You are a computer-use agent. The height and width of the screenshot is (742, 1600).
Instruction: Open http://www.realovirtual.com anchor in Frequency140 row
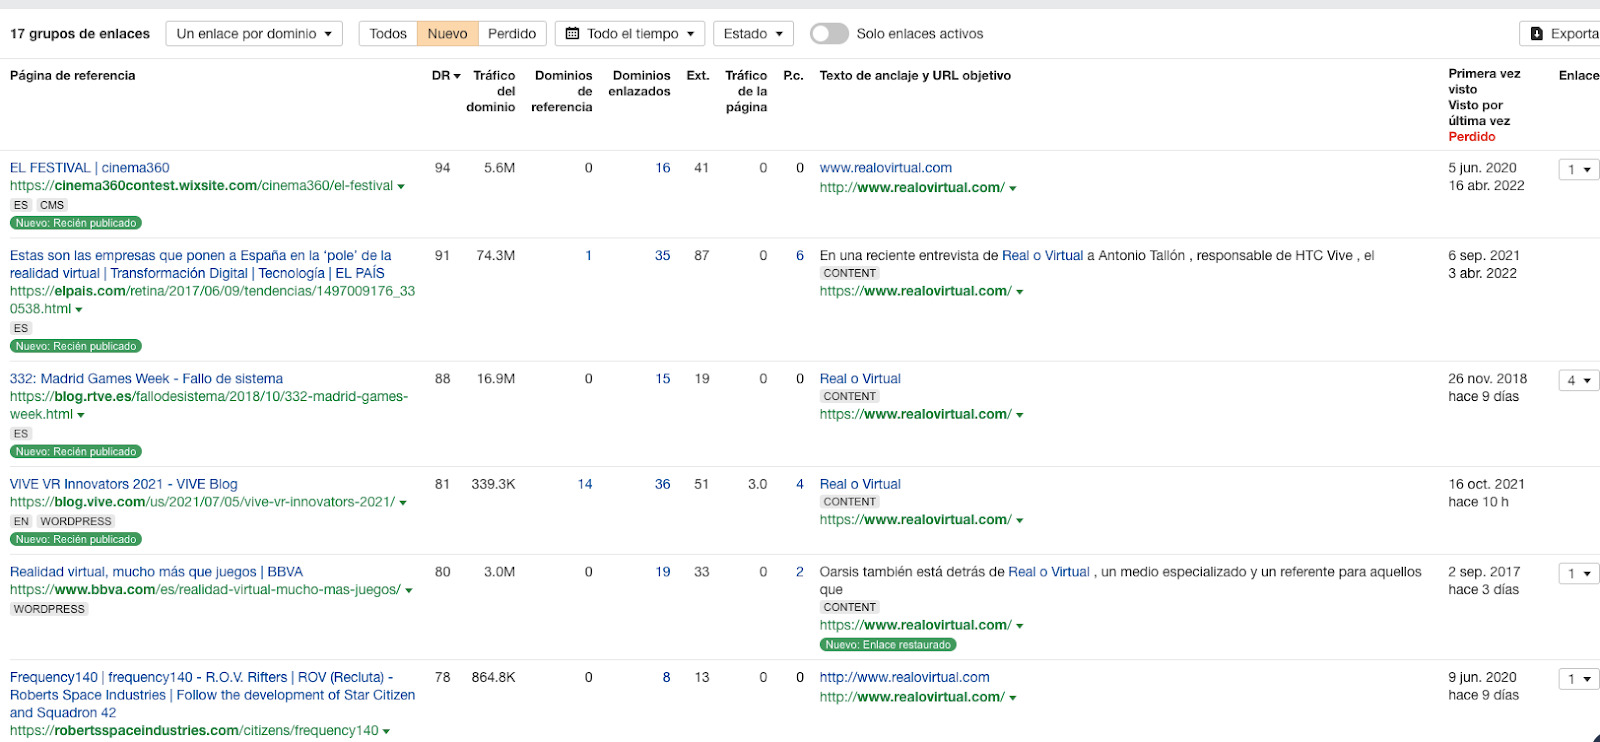[x=905, y=677]
